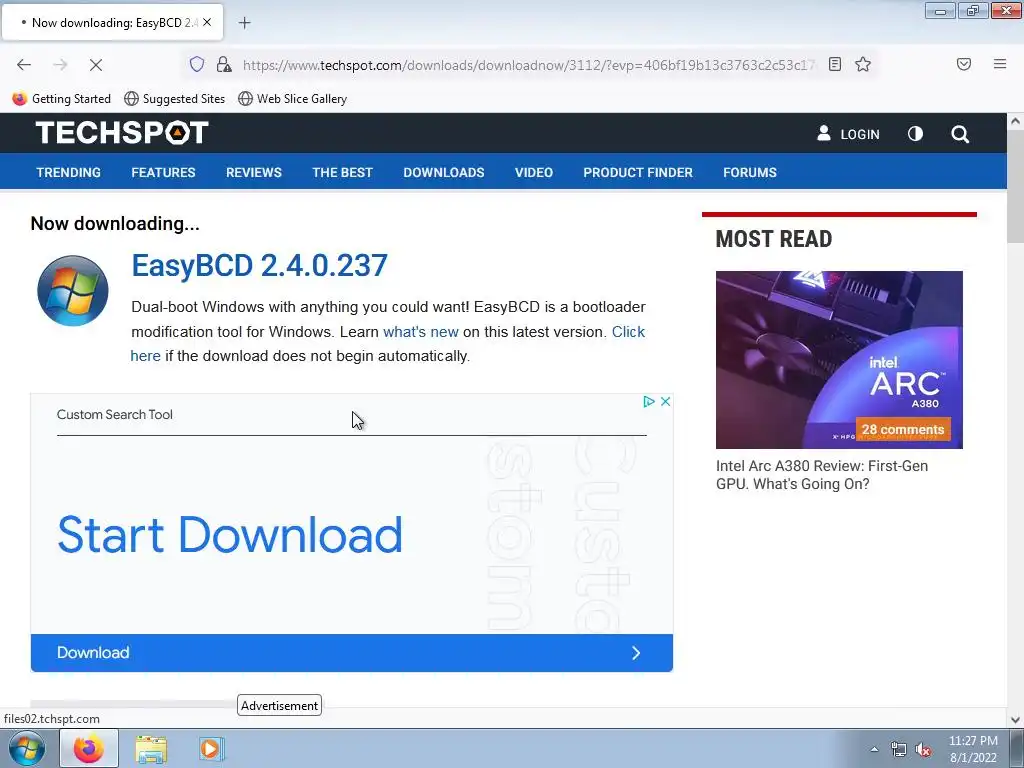
Task: Select the 'Now downloading: EasyBCD' tab
Action: click(112, 22)
